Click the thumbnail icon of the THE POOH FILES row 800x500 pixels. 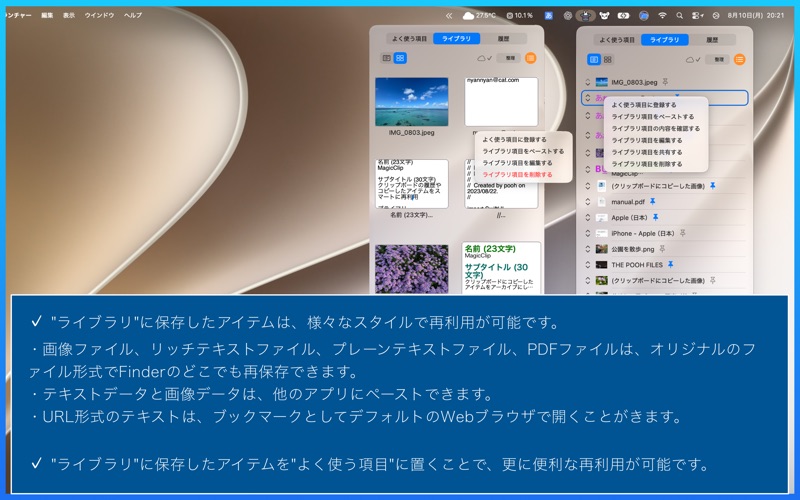602,265
